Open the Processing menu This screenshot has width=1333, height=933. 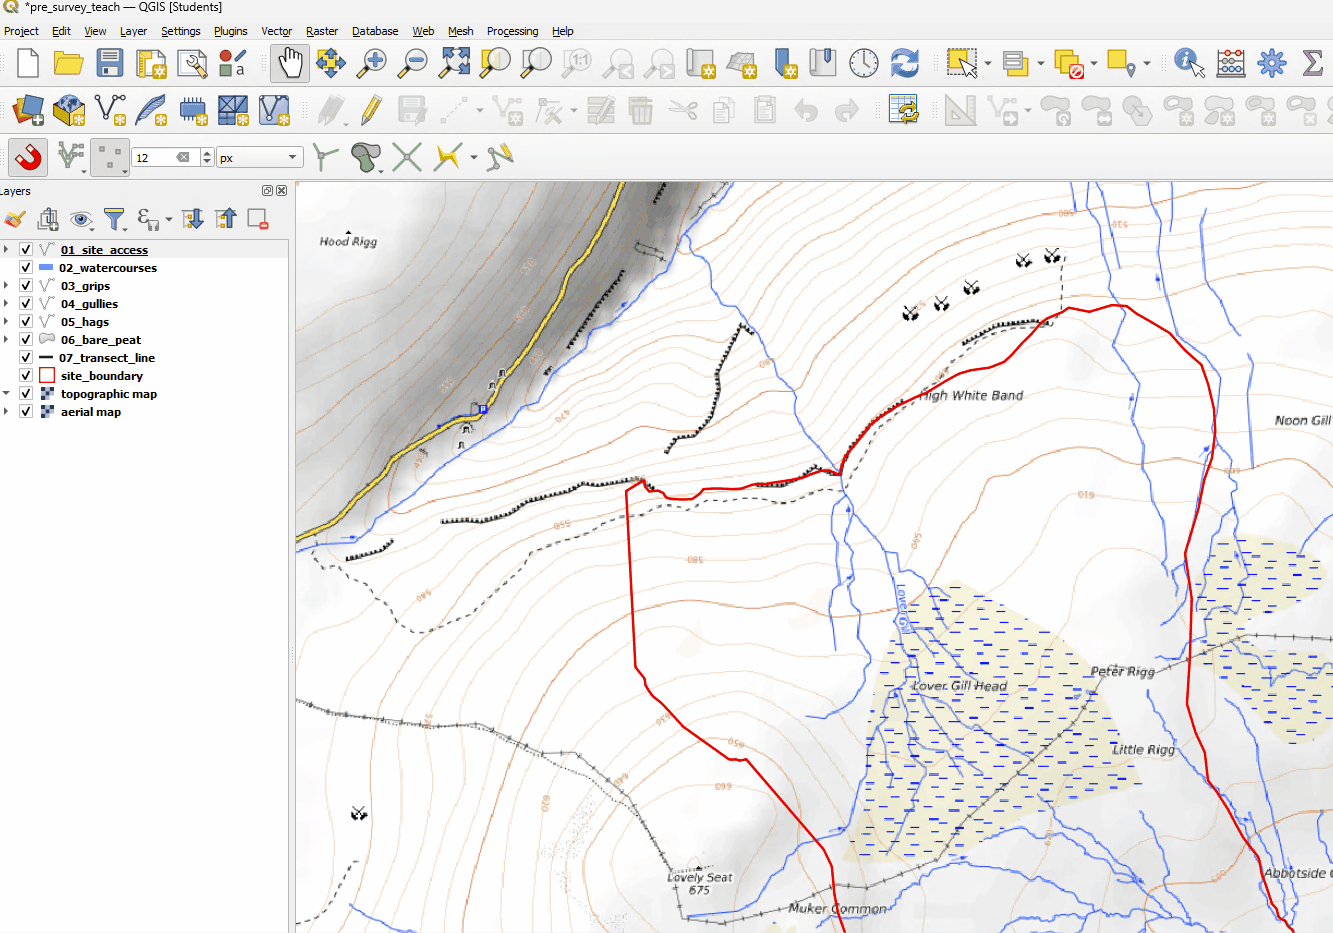click(x=512, y=31)
